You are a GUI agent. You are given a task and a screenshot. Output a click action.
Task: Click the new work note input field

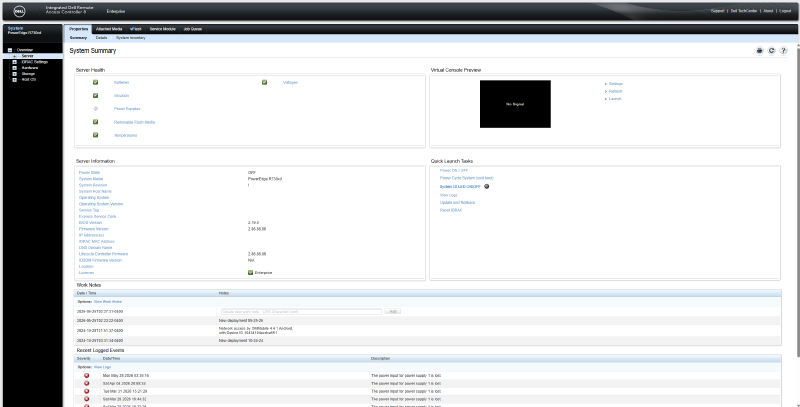(301, 311)
